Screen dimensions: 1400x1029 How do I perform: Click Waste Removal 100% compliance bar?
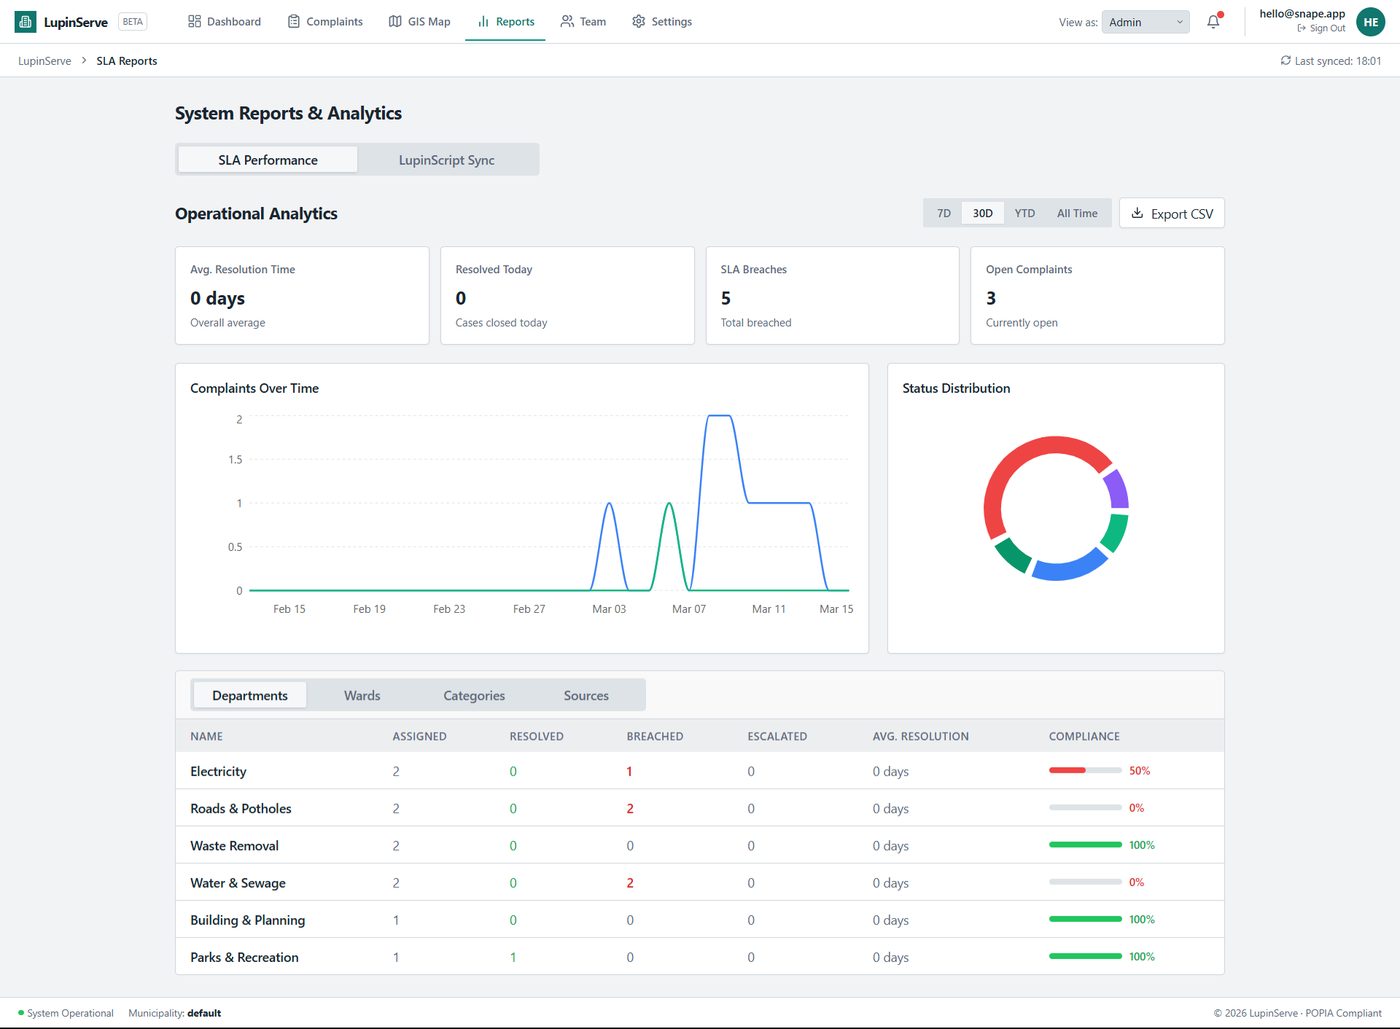(x=1085, y=845)
